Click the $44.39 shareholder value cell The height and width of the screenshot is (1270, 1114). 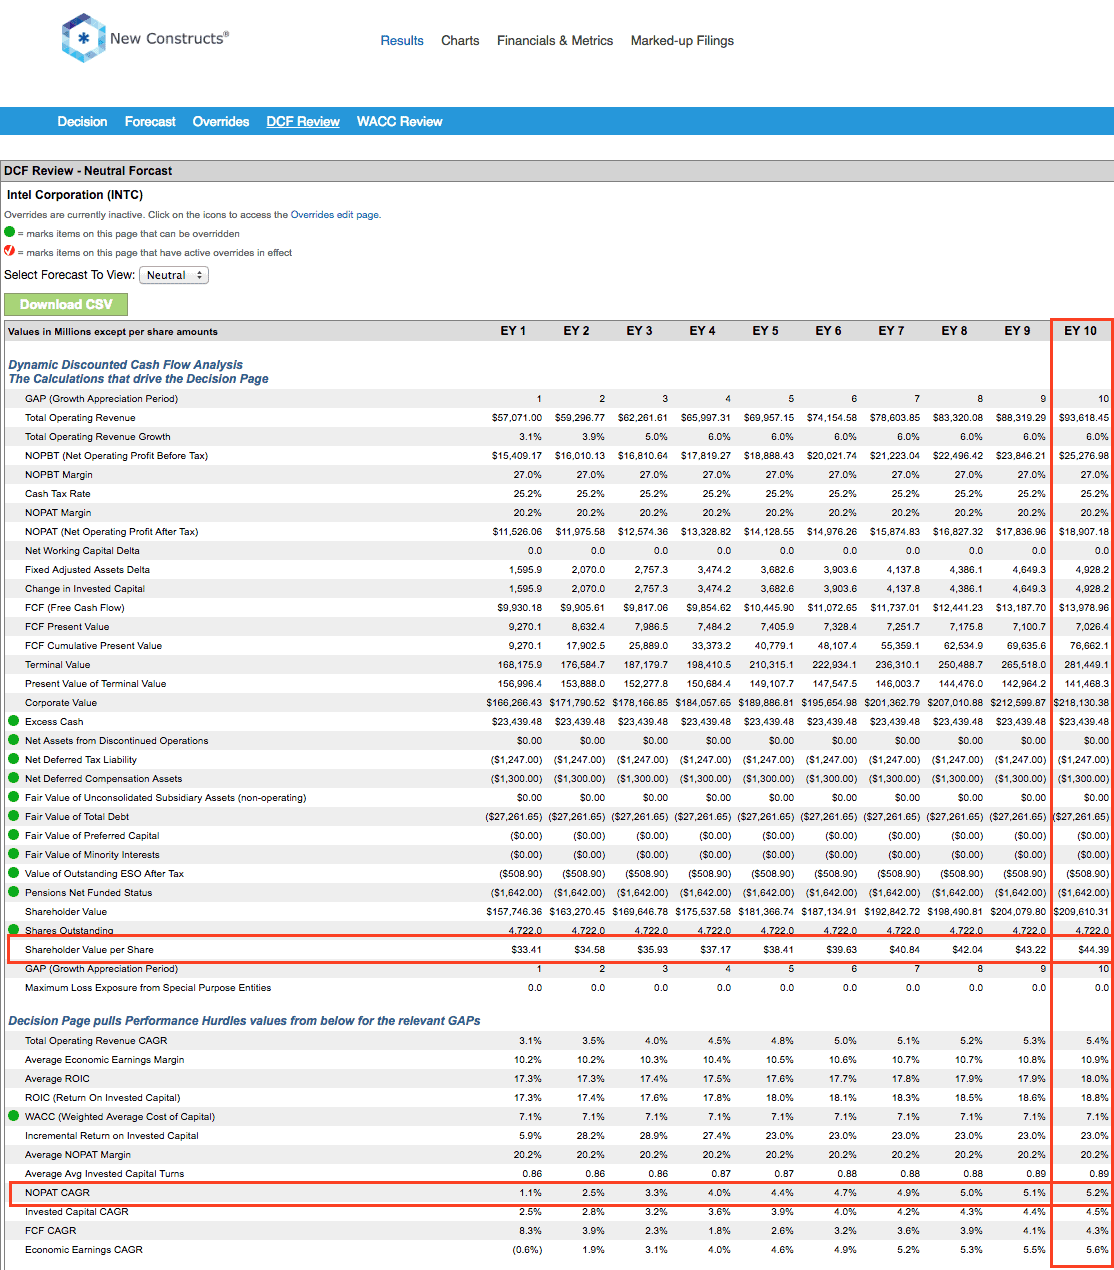click(1093, 949)
